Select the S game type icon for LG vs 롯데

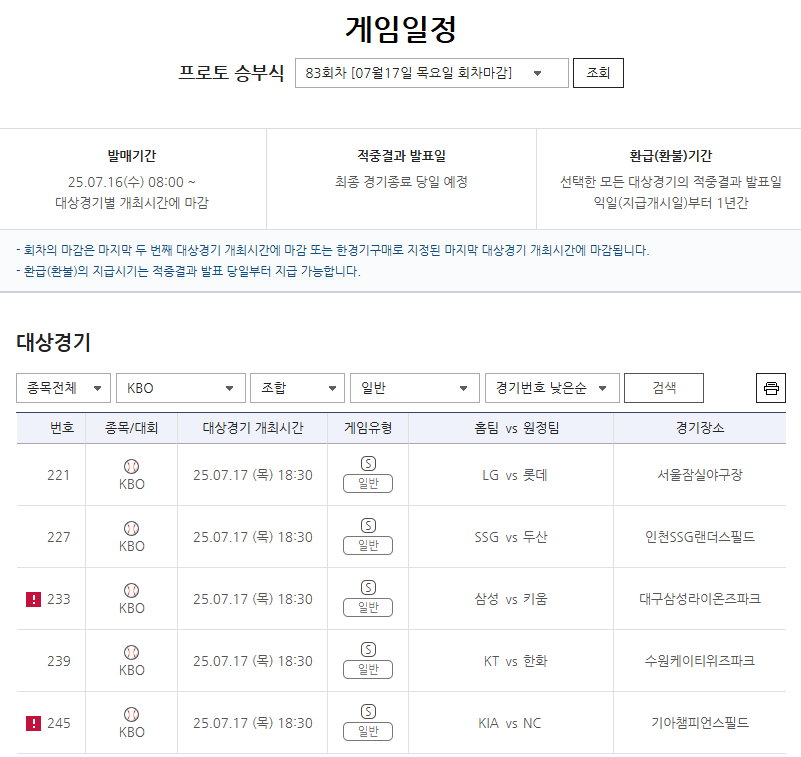coord(367,465)
